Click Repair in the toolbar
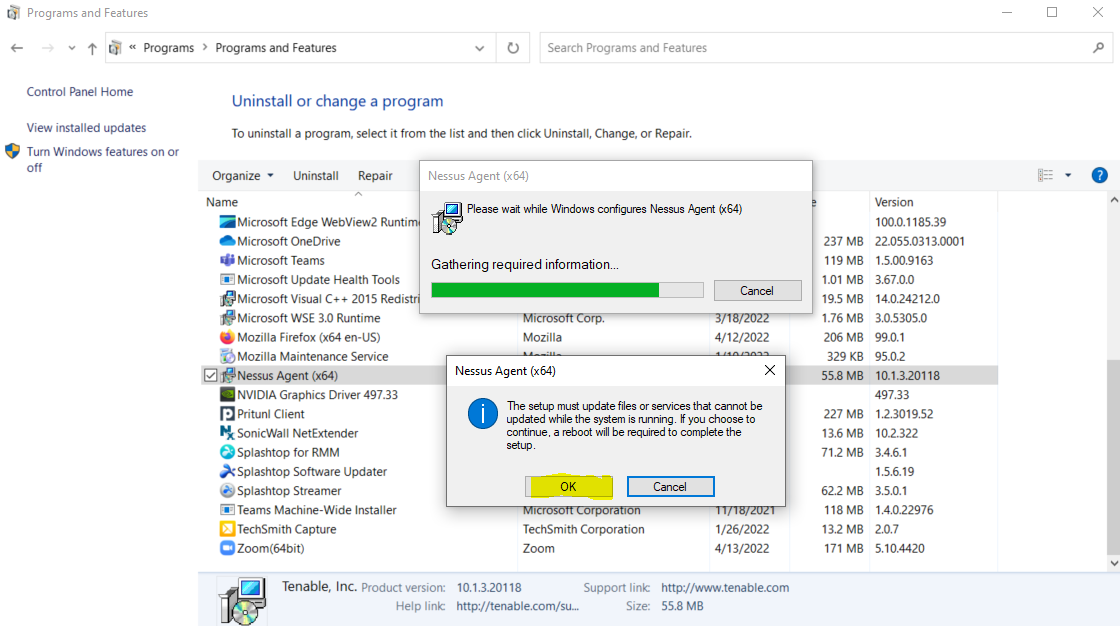 click(x=375, y=176)
